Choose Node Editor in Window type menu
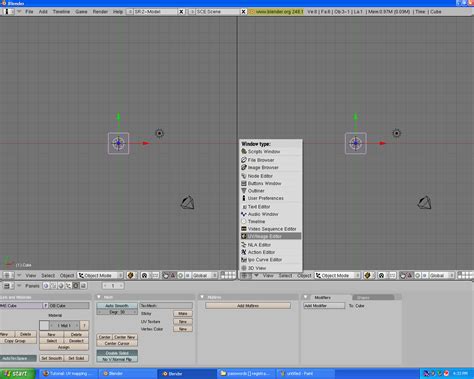Viewport: 474px width, 379px height. click(271, 176)
